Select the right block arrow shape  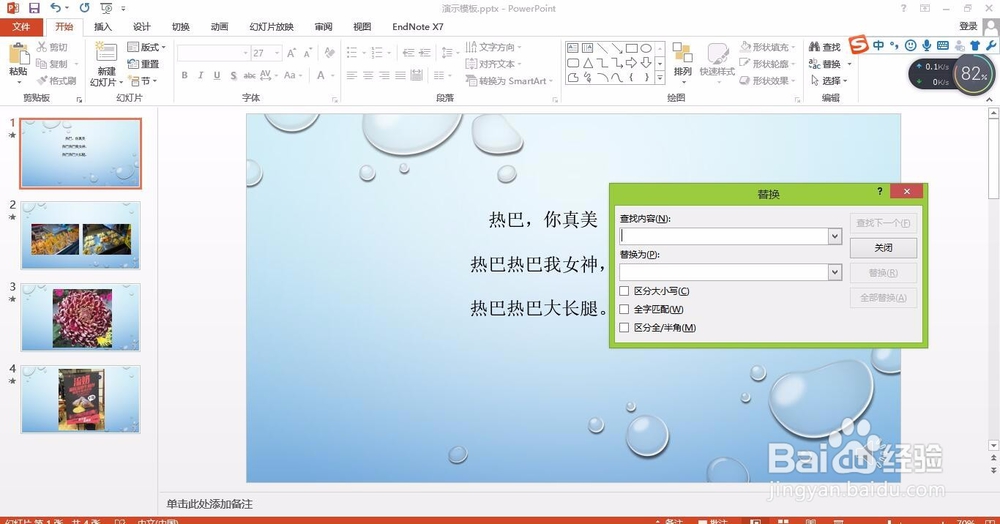(x=631, y=63)
